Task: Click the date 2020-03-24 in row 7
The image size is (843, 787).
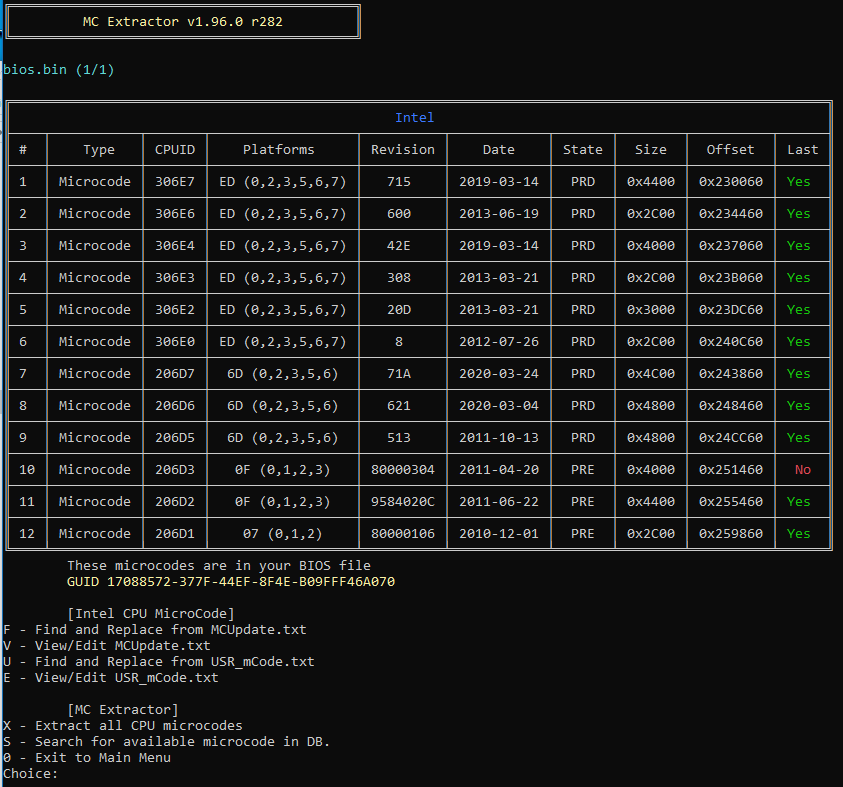Action: point(498,373)
